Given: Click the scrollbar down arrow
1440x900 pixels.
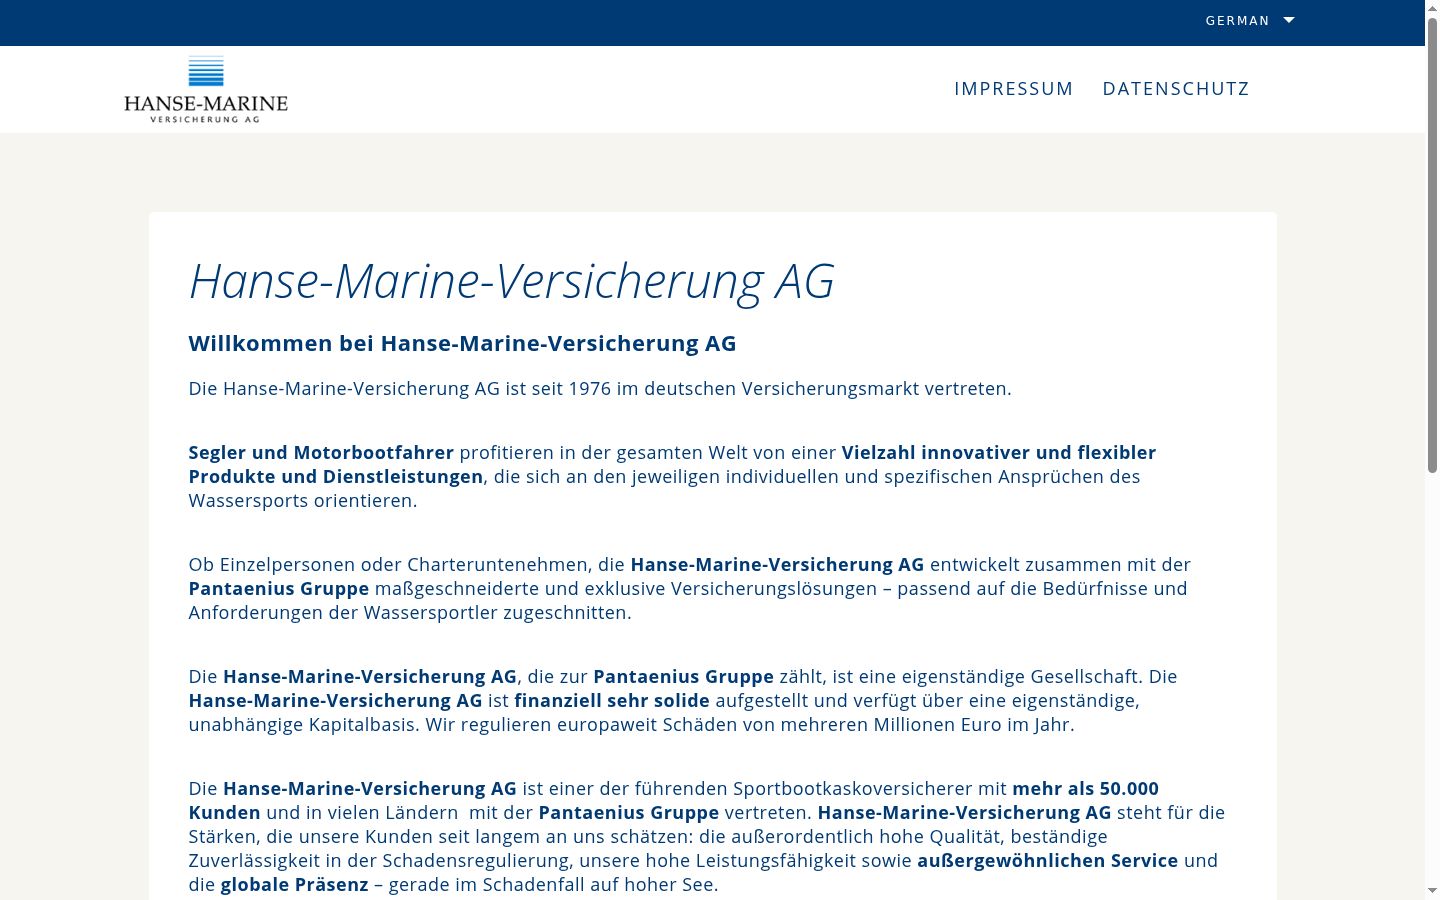Looking at the screenshot, I should click(x=1432, y=890).
